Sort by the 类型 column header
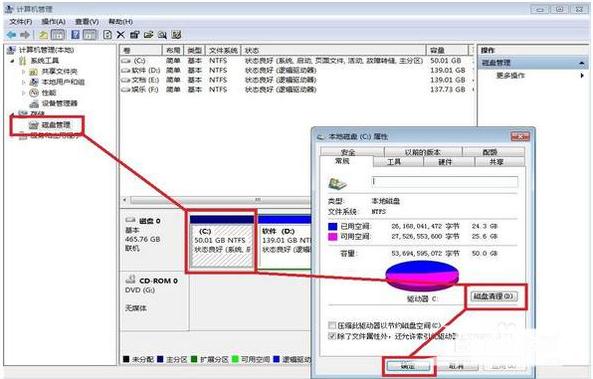Viewport: 593px width, 379px height. (x=195, y=50)
